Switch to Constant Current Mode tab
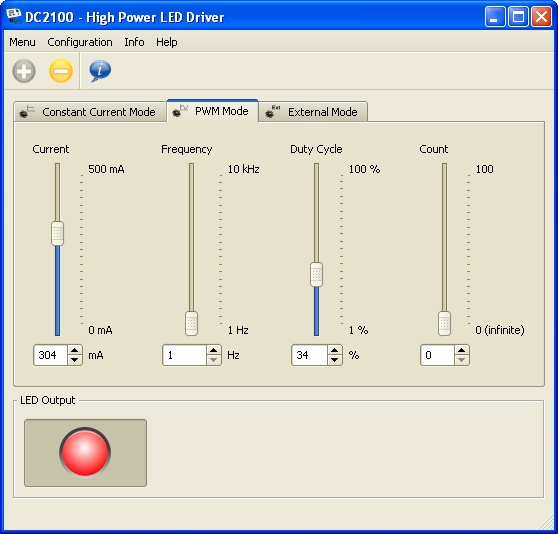The width and height of the screenshot is (558, 534). 90,112
